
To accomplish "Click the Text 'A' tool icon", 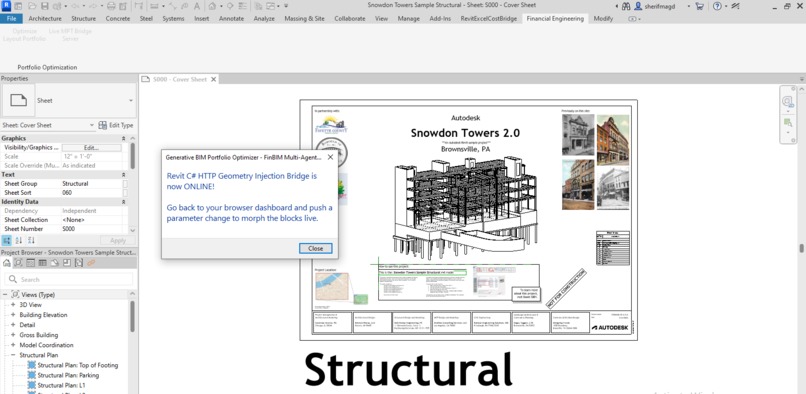I will [x=197, y=6].
